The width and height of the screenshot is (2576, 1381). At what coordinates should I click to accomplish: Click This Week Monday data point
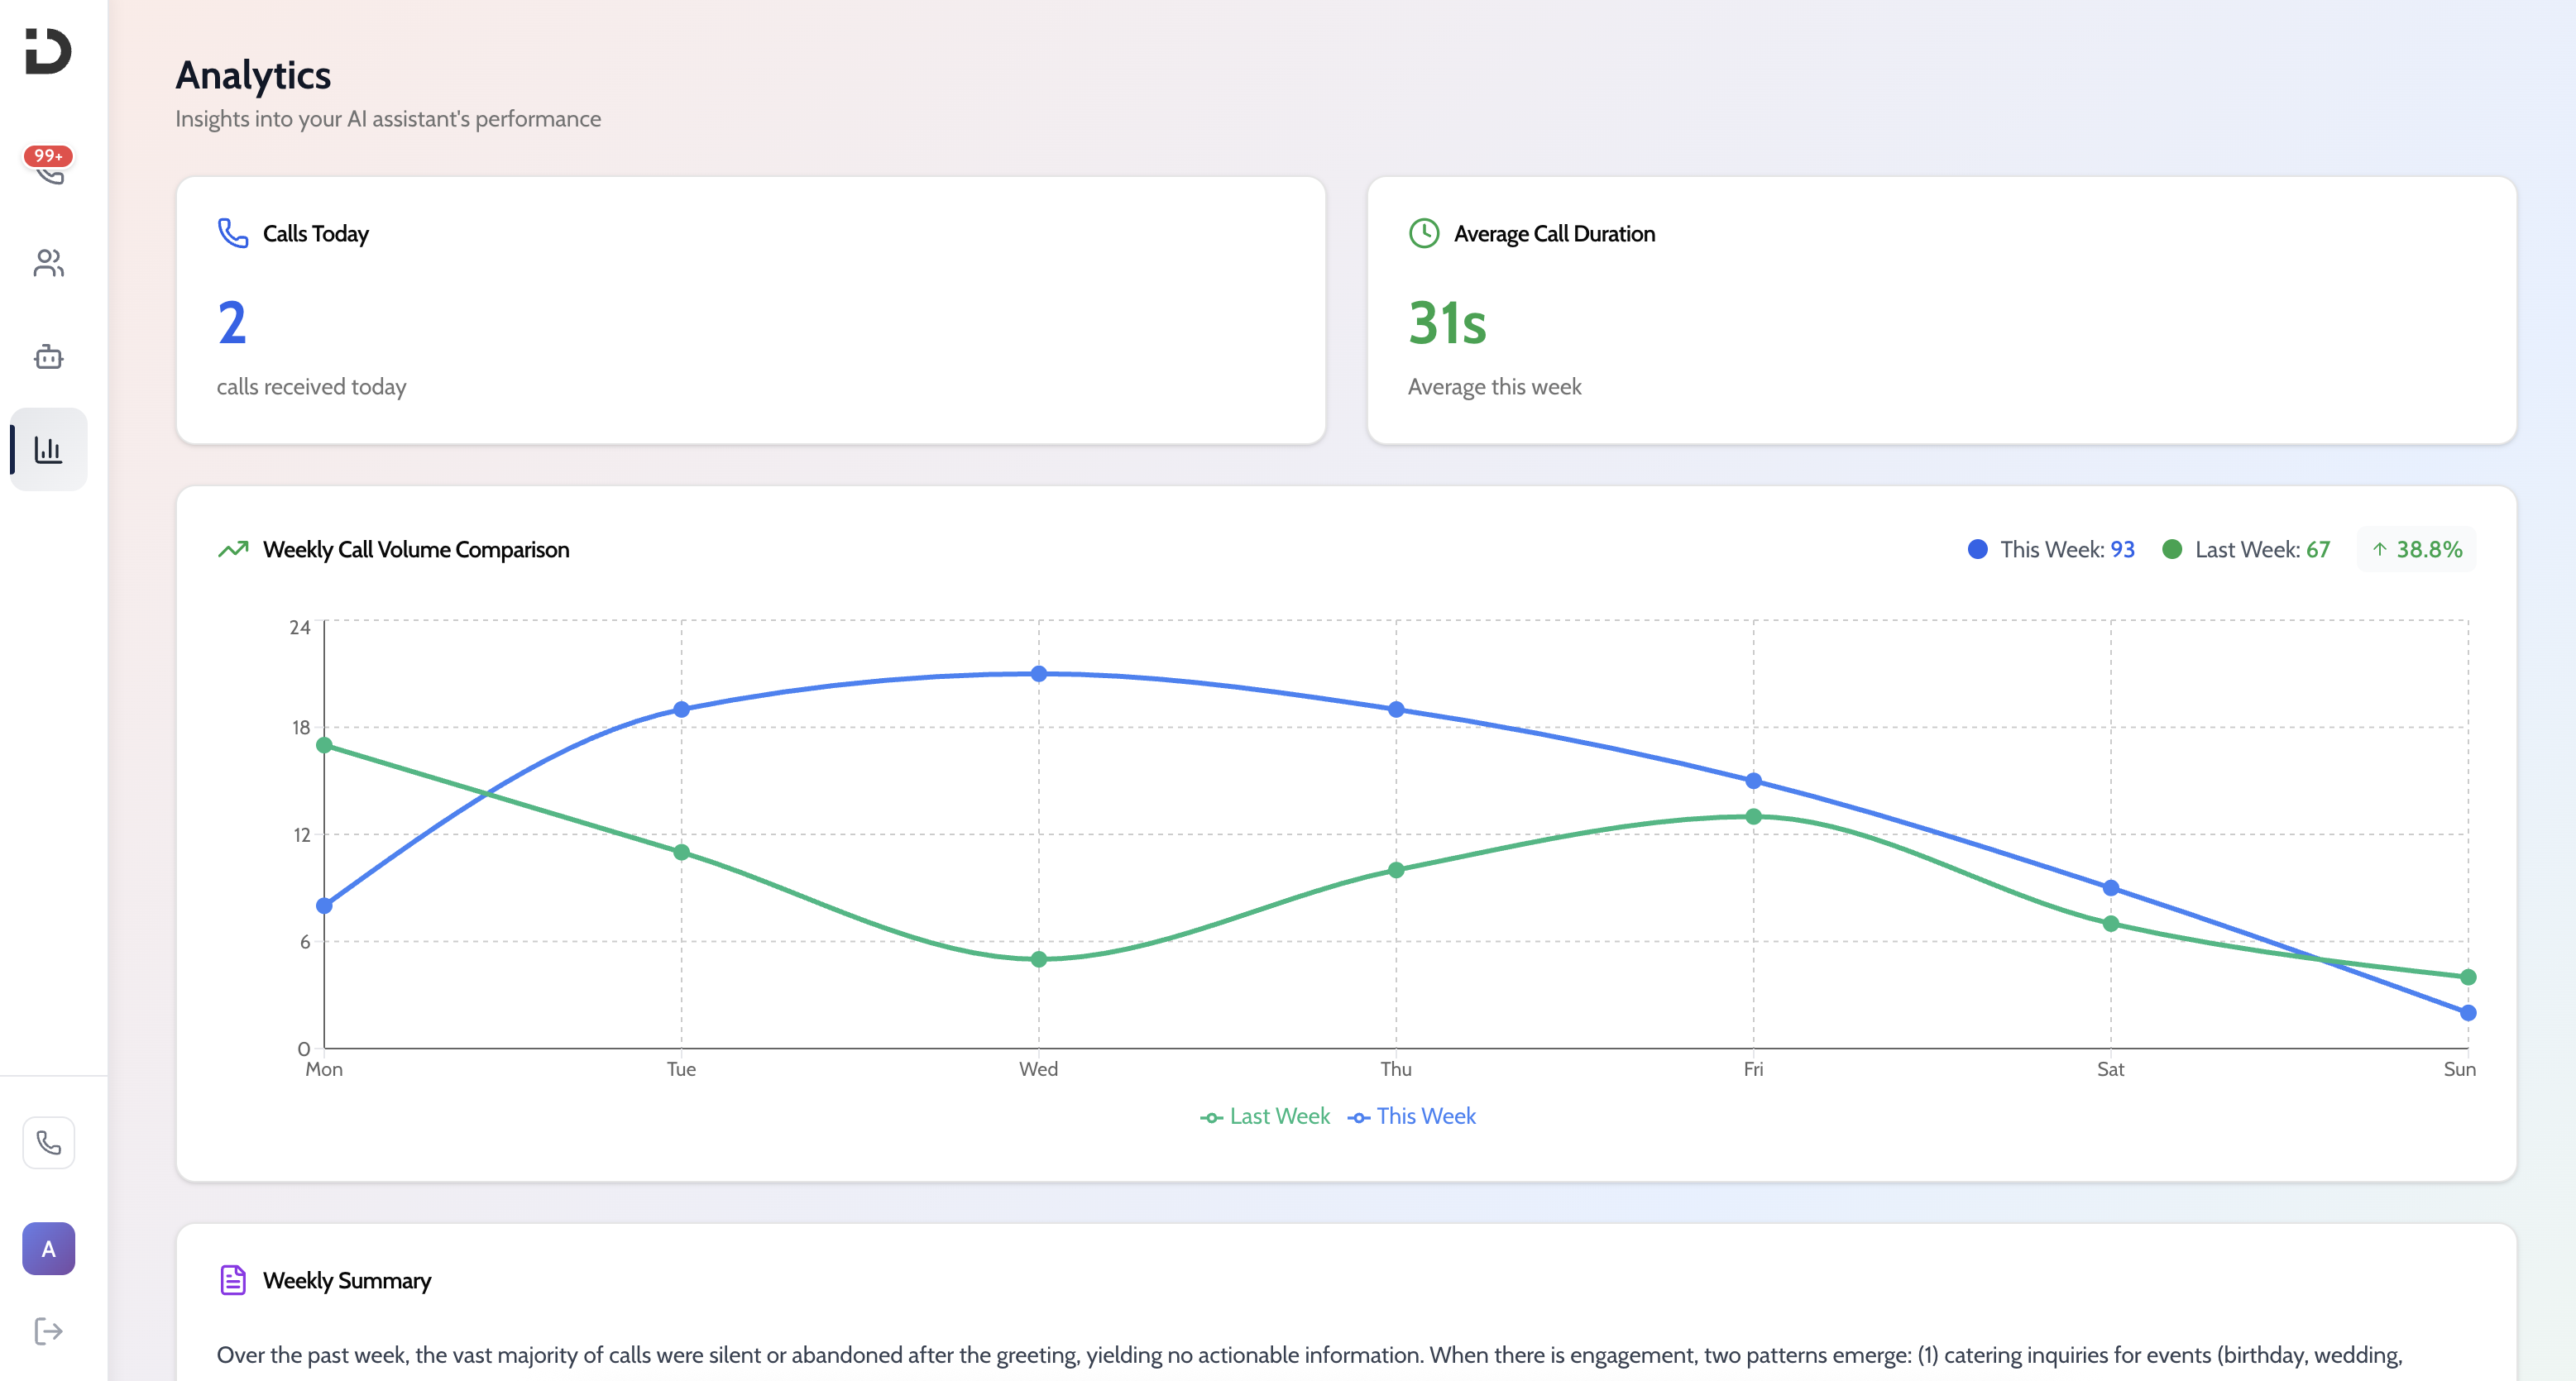pos(324,906)
